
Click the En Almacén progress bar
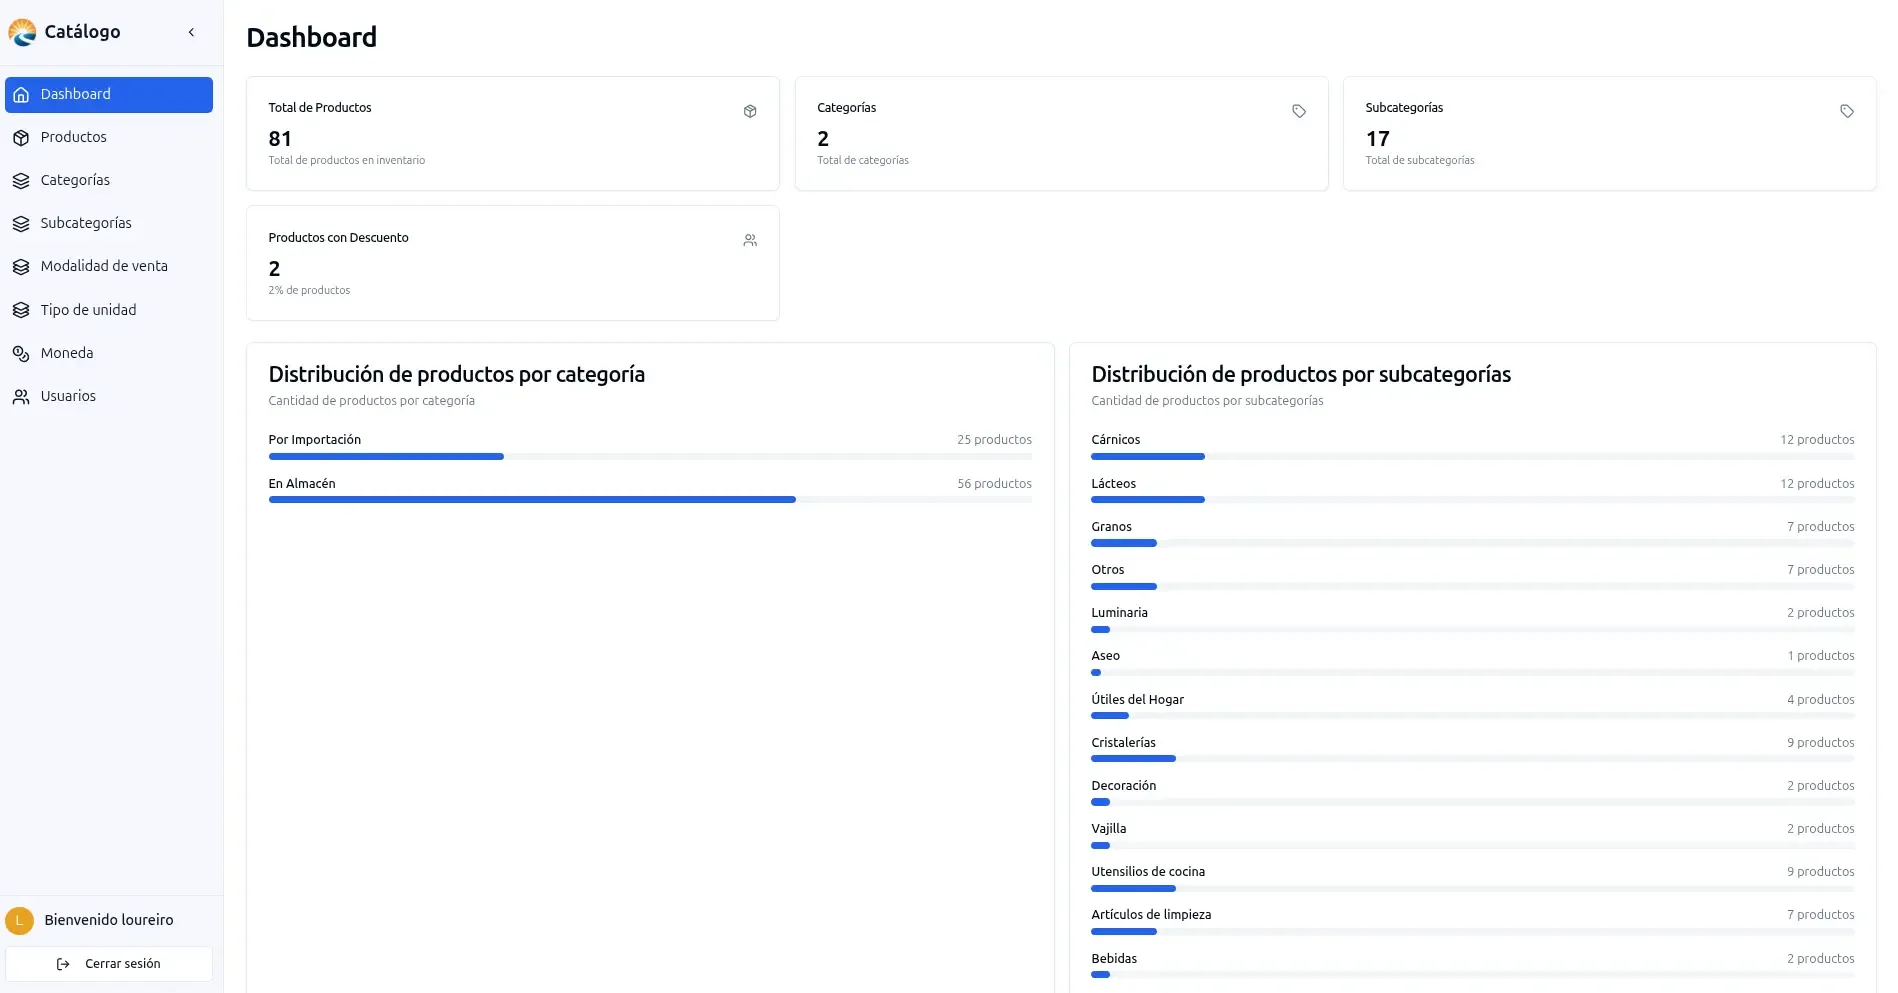650,499
